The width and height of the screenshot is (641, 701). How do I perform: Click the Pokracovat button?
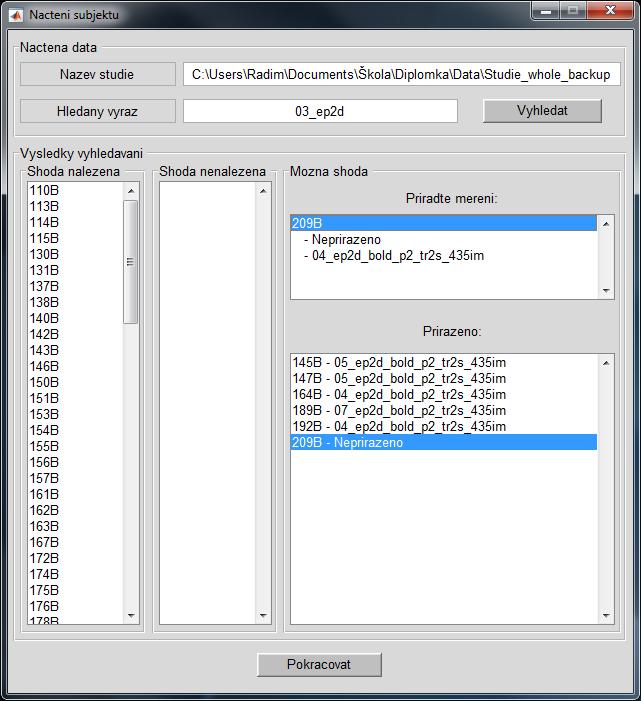319,664
